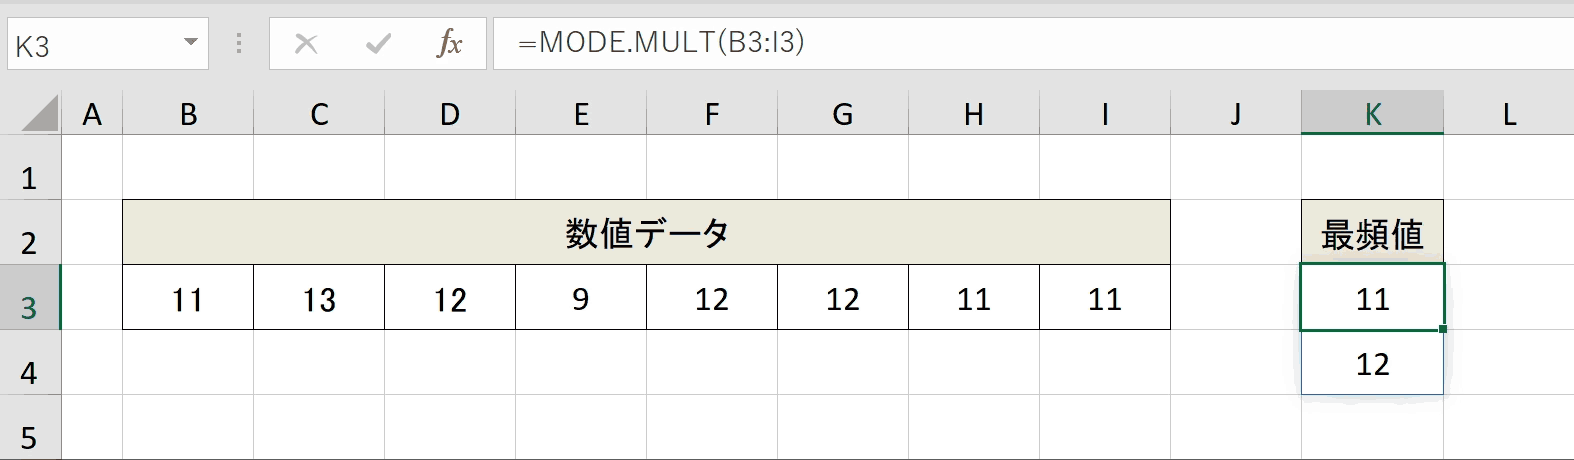The width and height of the screenshot is (1574, 460).
Task: Select column F header
Action: (x=712, y=114)
